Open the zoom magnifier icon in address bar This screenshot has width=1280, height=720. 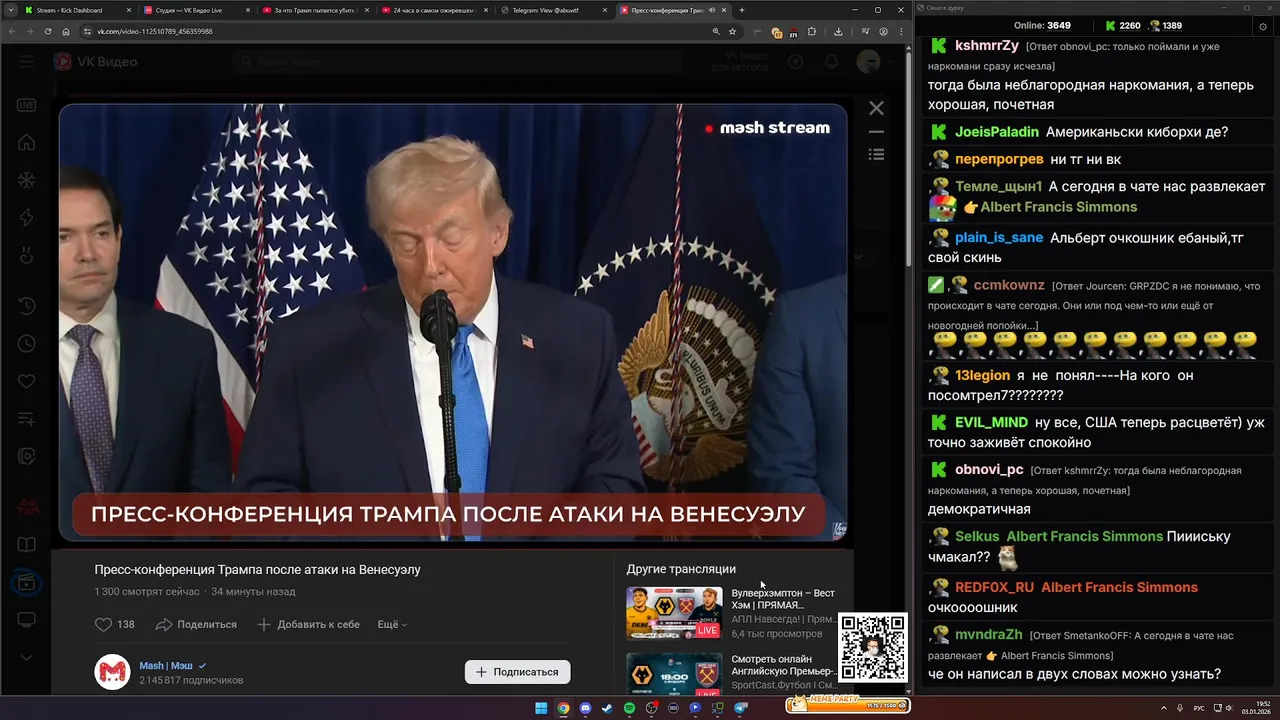tap(716, 31)
